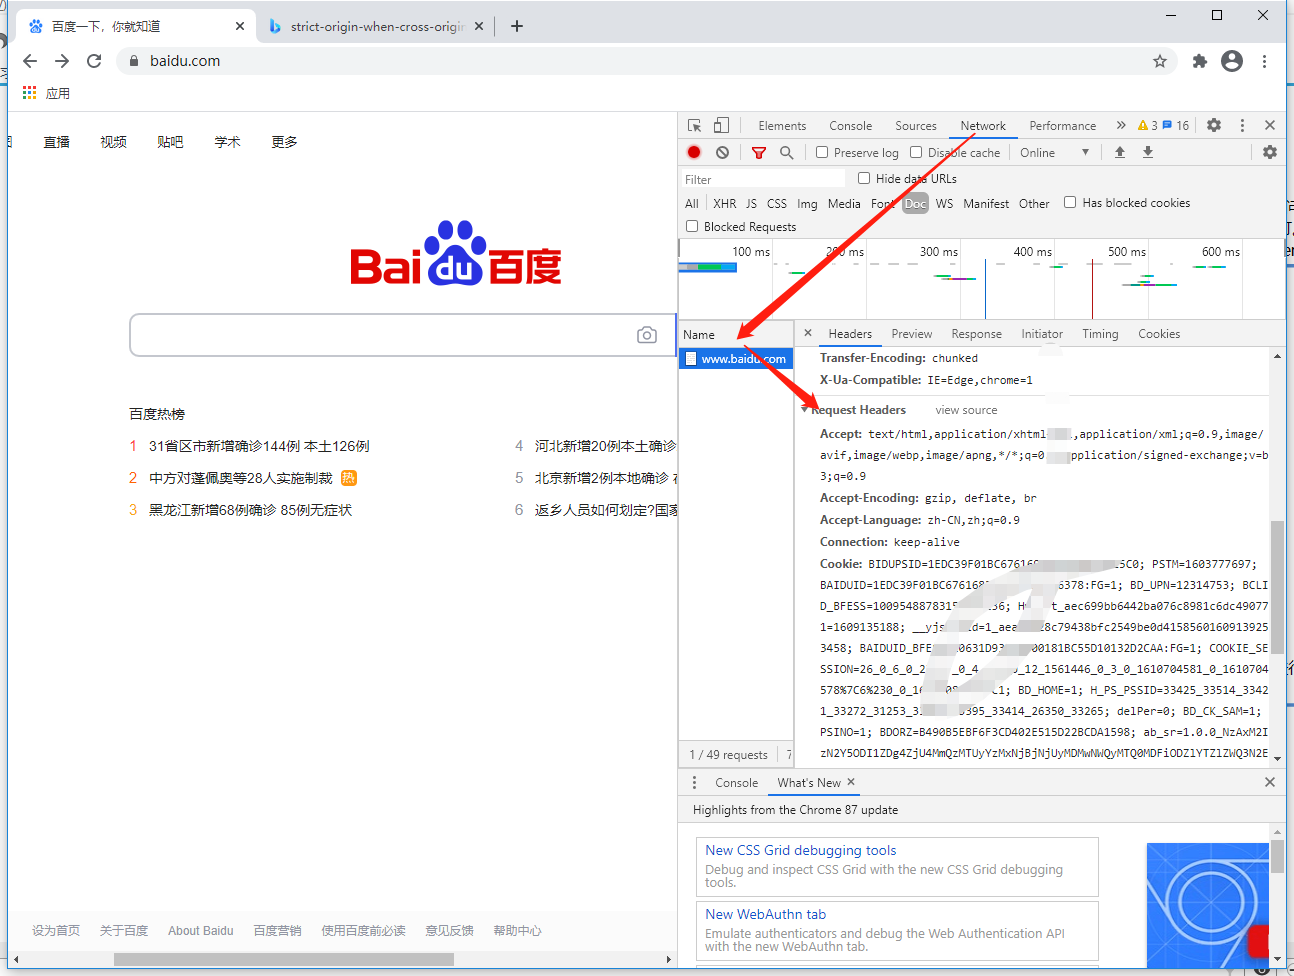Clear the network requests list
The image size is (1294, 976).
[x=722, y=152]
